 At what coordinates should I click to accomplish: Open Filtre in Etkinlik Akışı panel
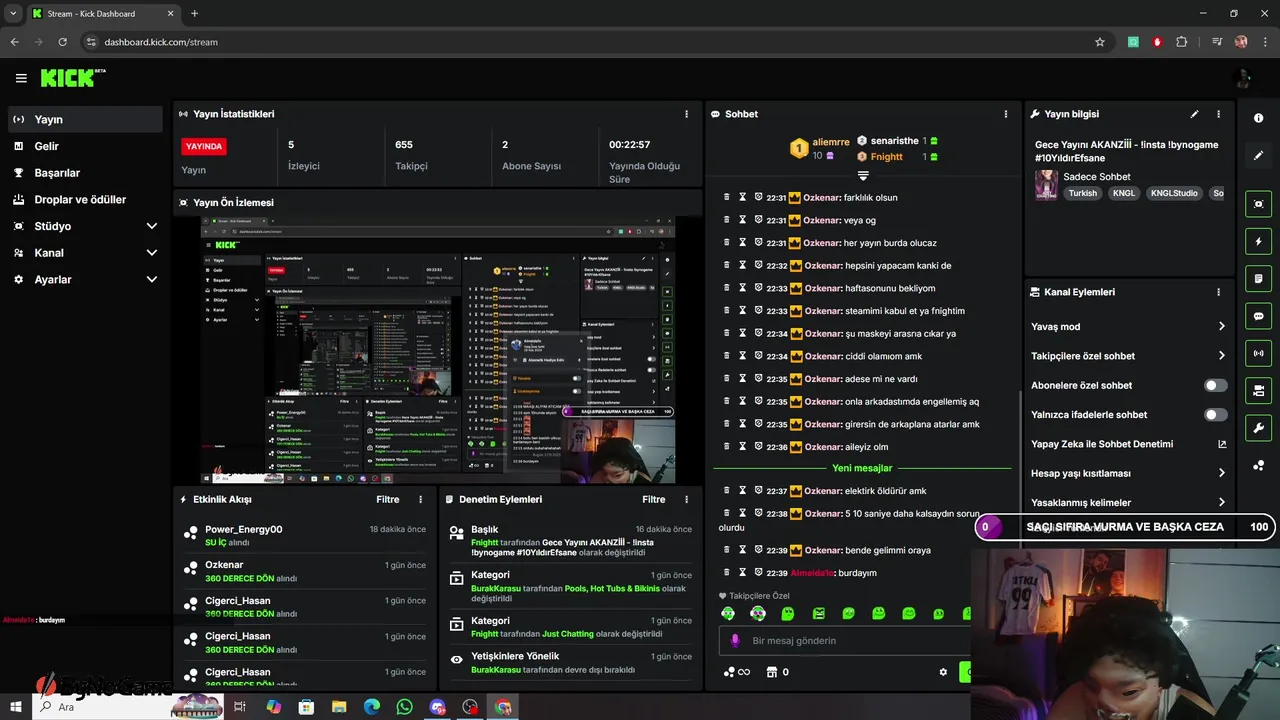388,499
